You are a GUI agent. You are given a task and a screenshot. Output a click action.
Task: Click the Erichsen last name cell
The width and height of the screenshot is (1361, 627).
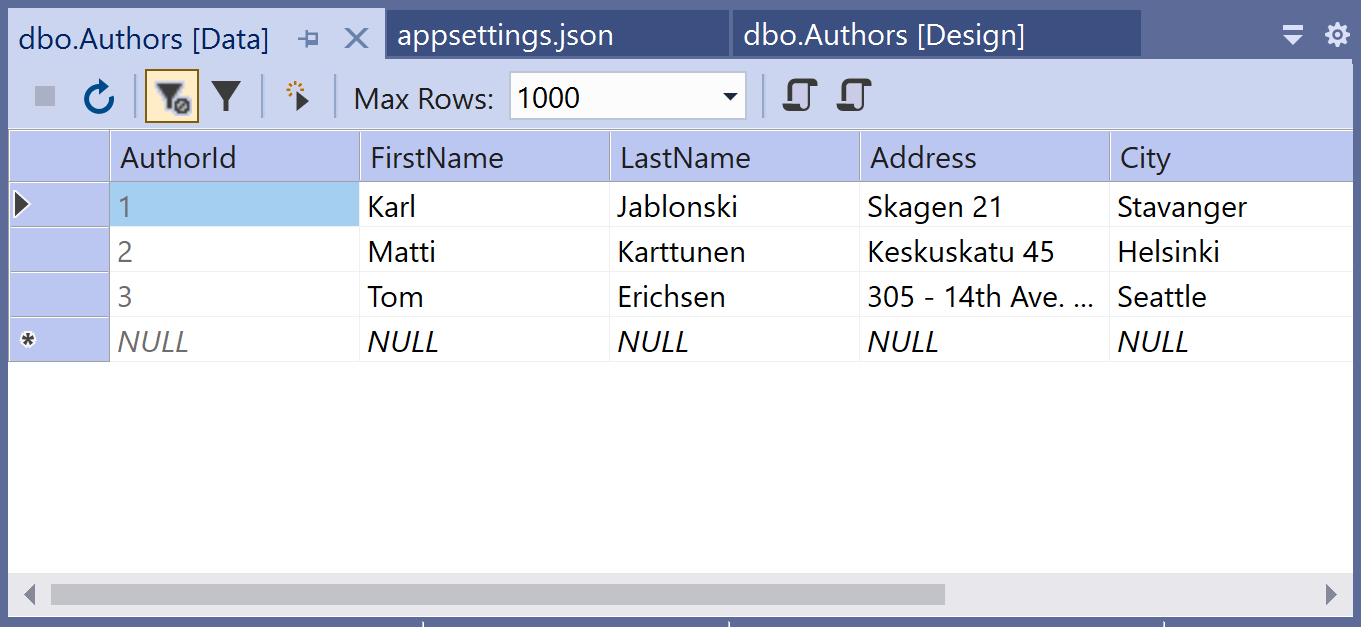tap(735, 295)
